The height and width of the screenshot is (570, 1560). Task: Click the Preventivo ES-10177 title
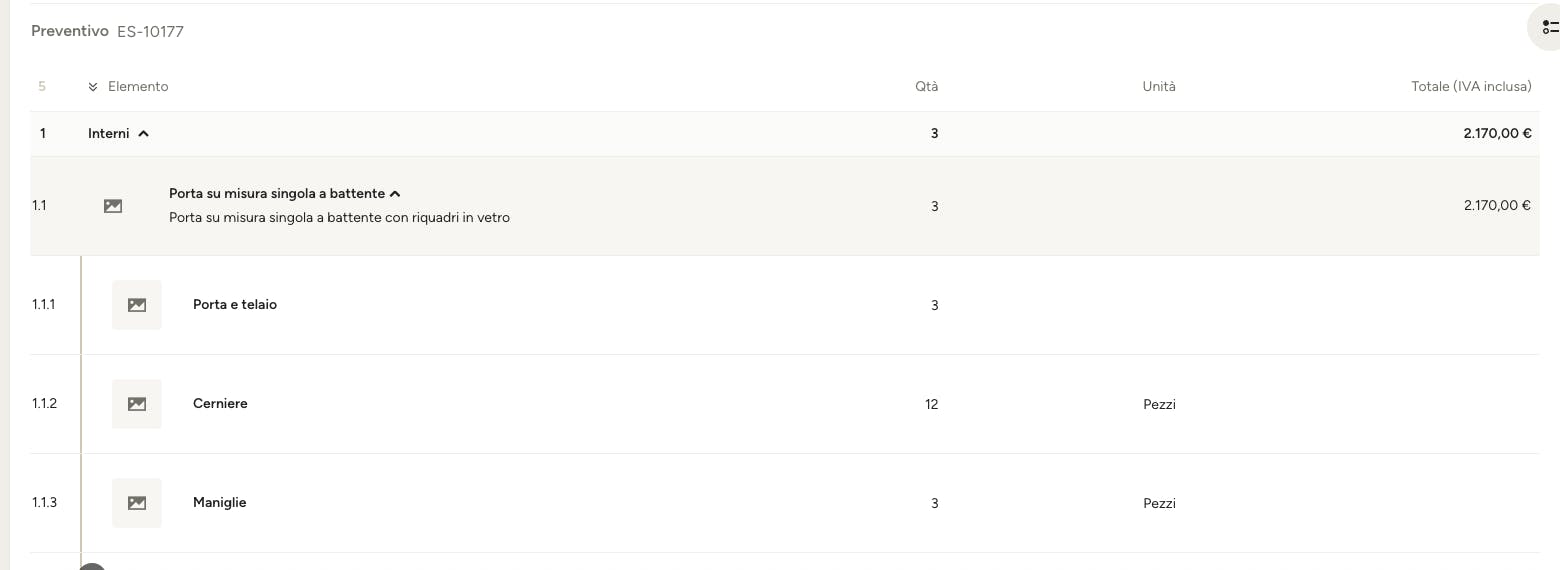[x=107, y=31]
